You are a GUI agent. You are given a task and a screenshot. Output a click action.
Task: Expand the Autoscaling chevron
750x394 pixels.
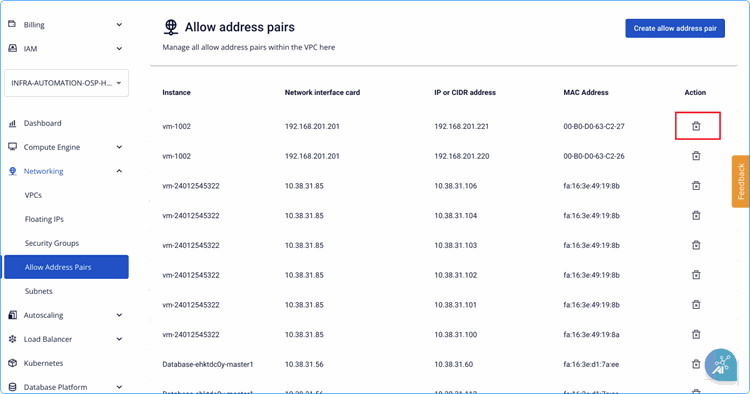click(x=119, y=315)
